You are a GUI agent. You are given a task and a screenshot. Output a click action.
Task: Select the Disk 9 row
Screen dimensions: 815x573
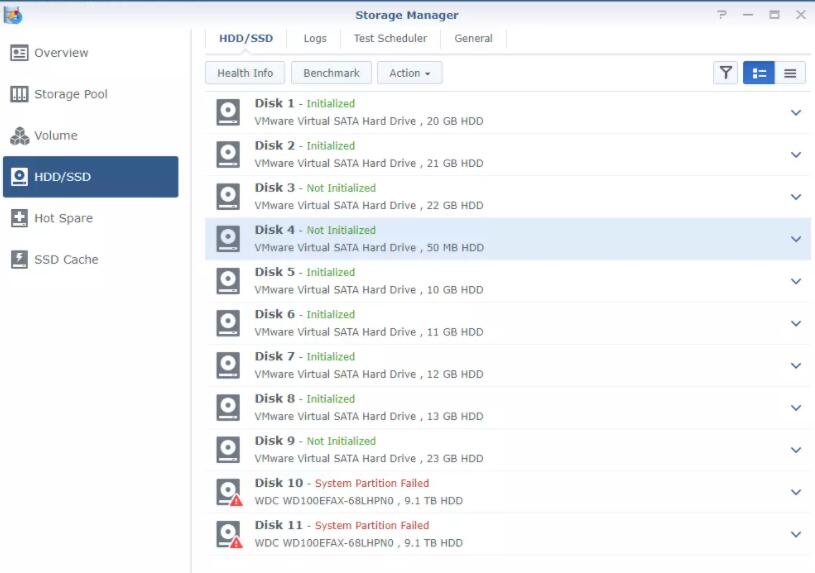[x=500, y=450]
